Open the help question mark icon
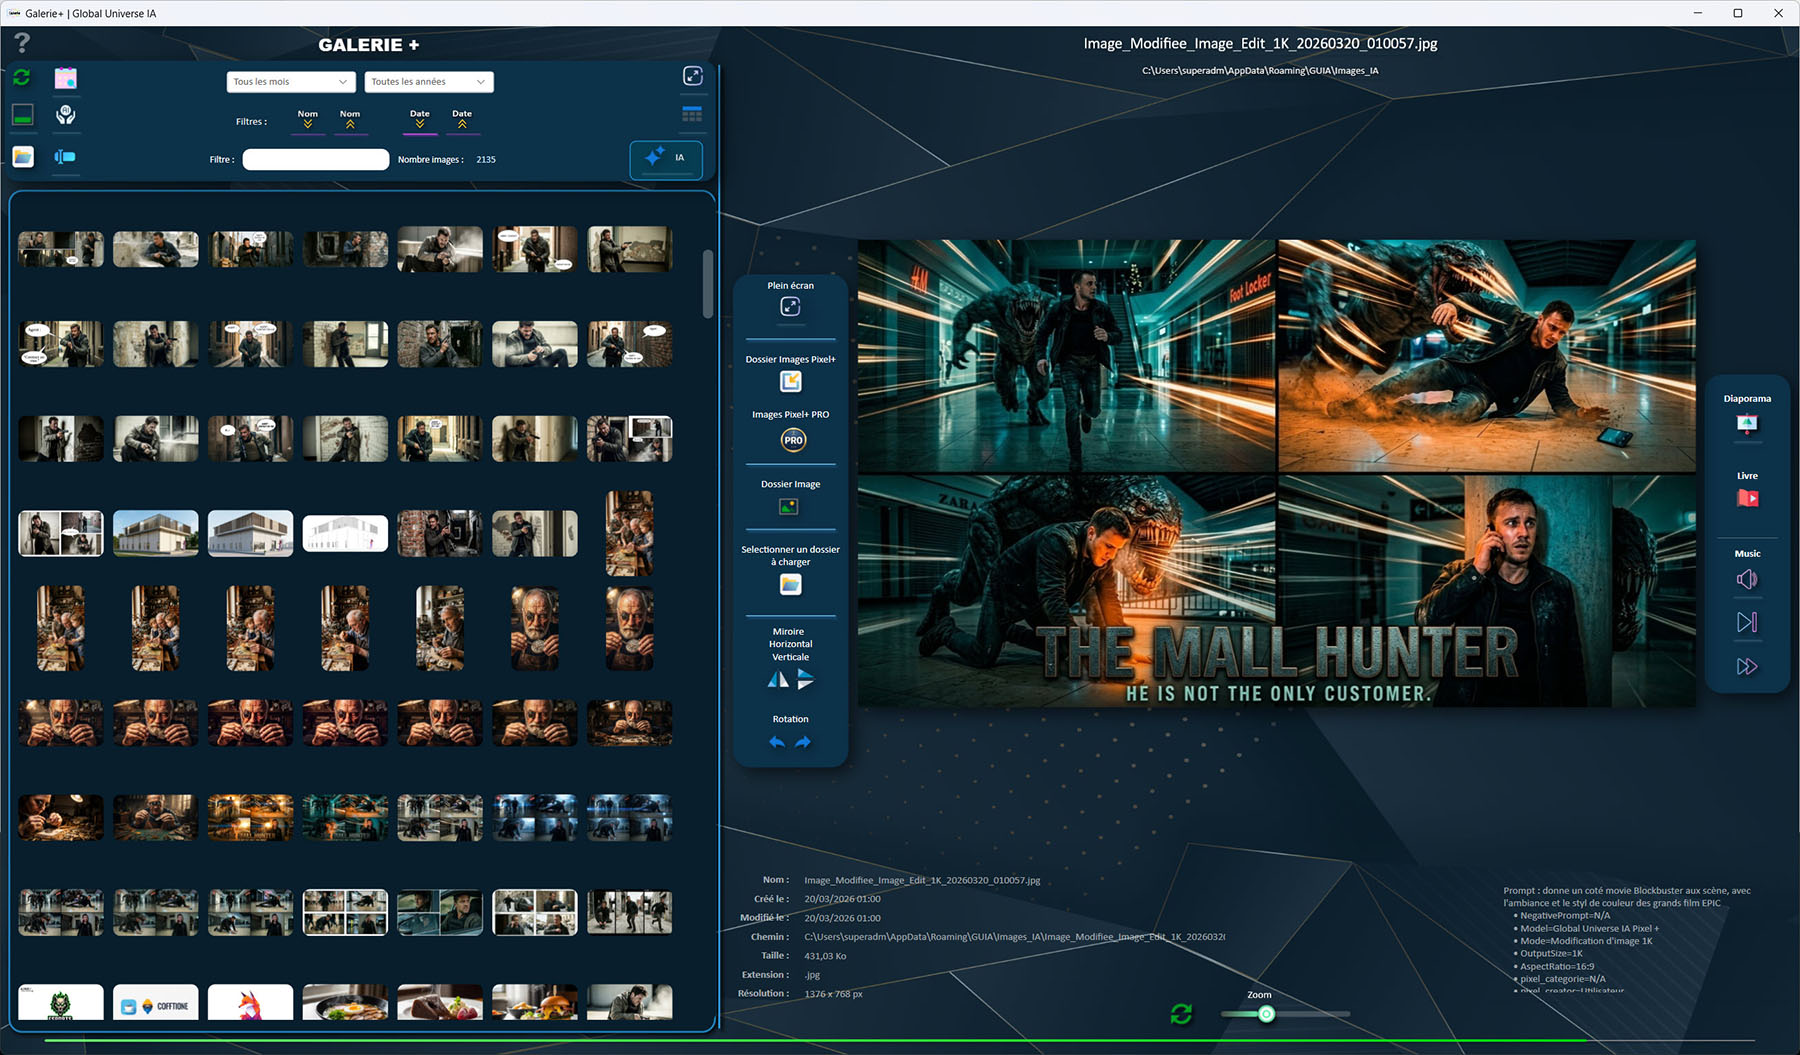This screenshot has width=1800, height=1055. [x=22, y=43]
